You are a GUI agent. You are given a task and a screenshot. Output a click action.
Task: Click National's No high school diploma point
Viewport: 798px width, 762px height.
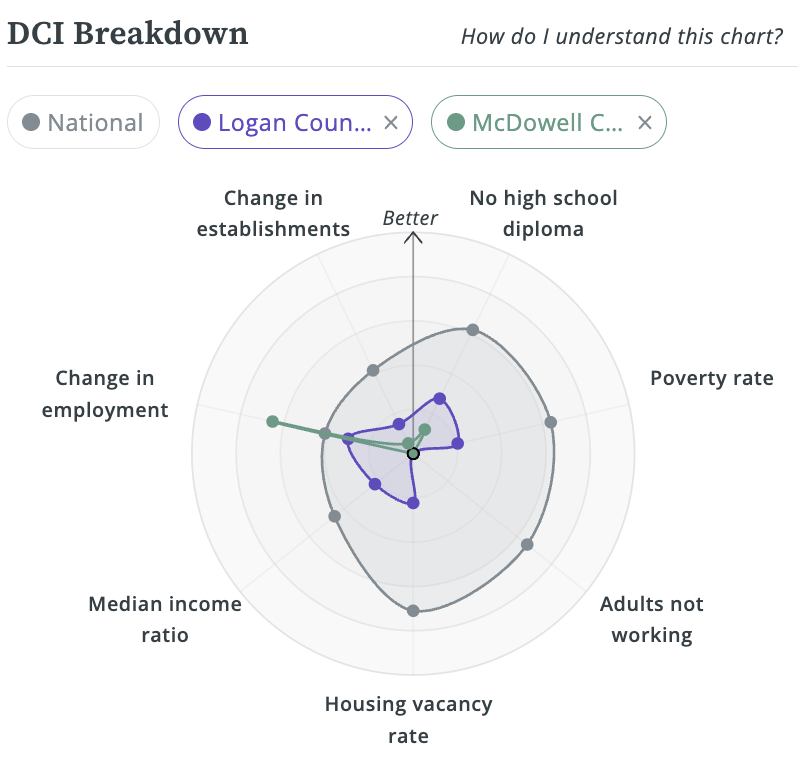[473, 329]
